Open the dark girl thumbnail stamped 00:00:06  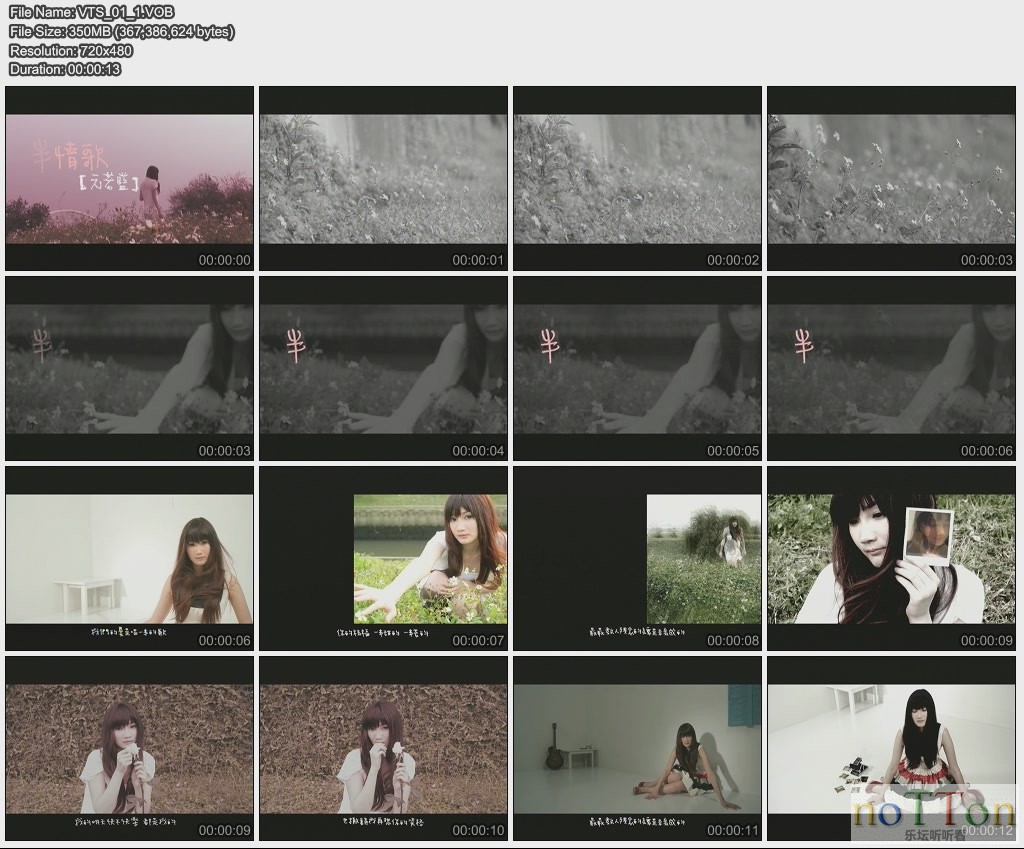891,368
